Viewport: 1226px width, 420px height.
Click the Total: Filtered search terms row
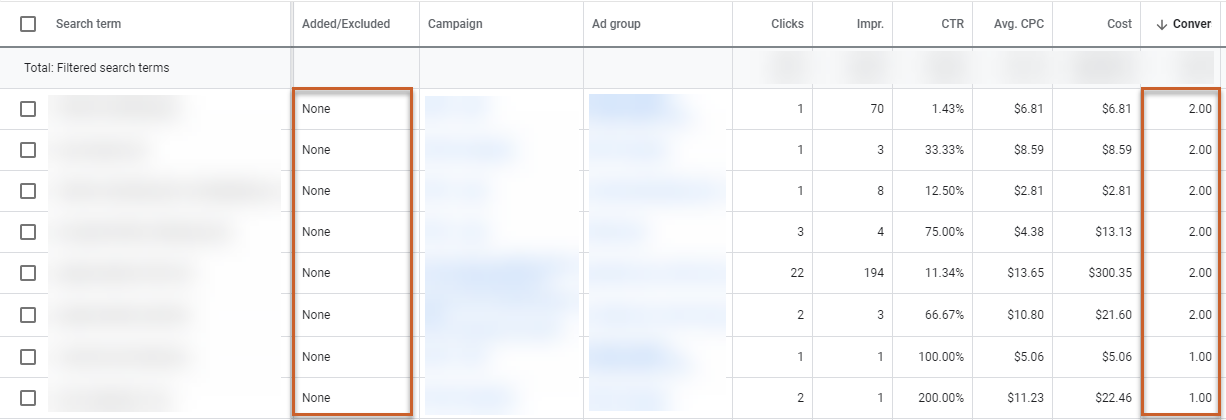pos(97,68)
